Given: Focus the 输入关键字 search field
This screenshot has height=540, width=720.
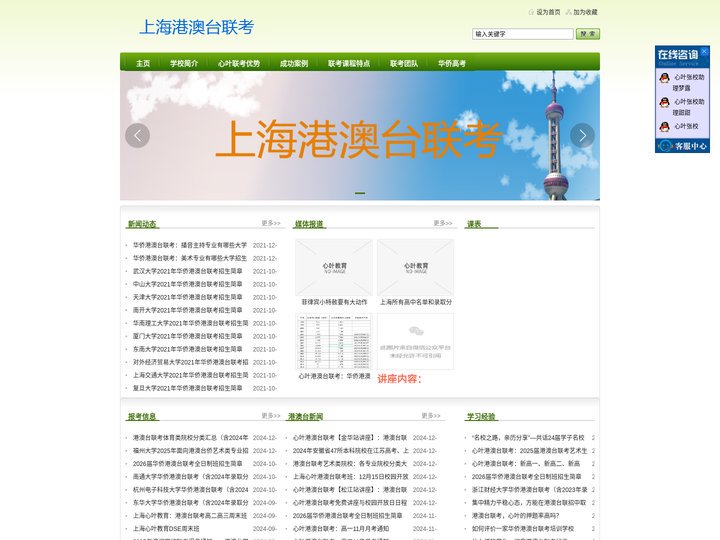Looking at the screenshot, I should tap(523, 34).
